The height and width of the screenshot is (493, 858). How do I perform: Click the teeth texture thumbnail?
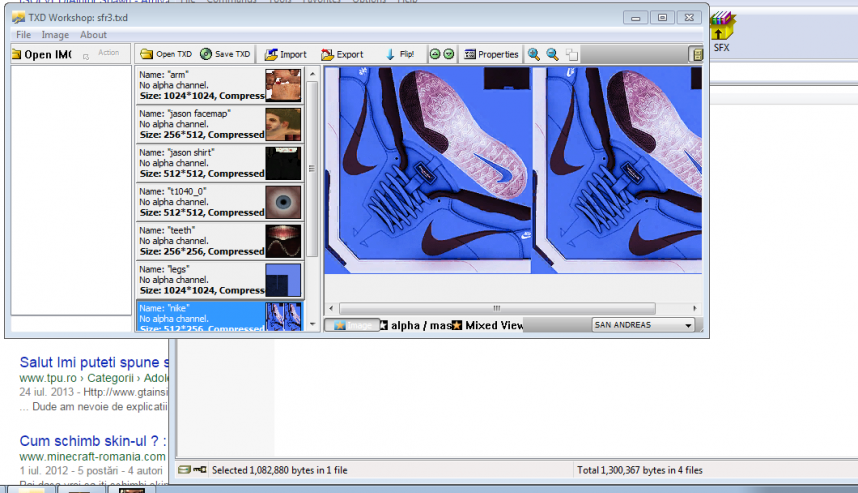click(283, 241)
